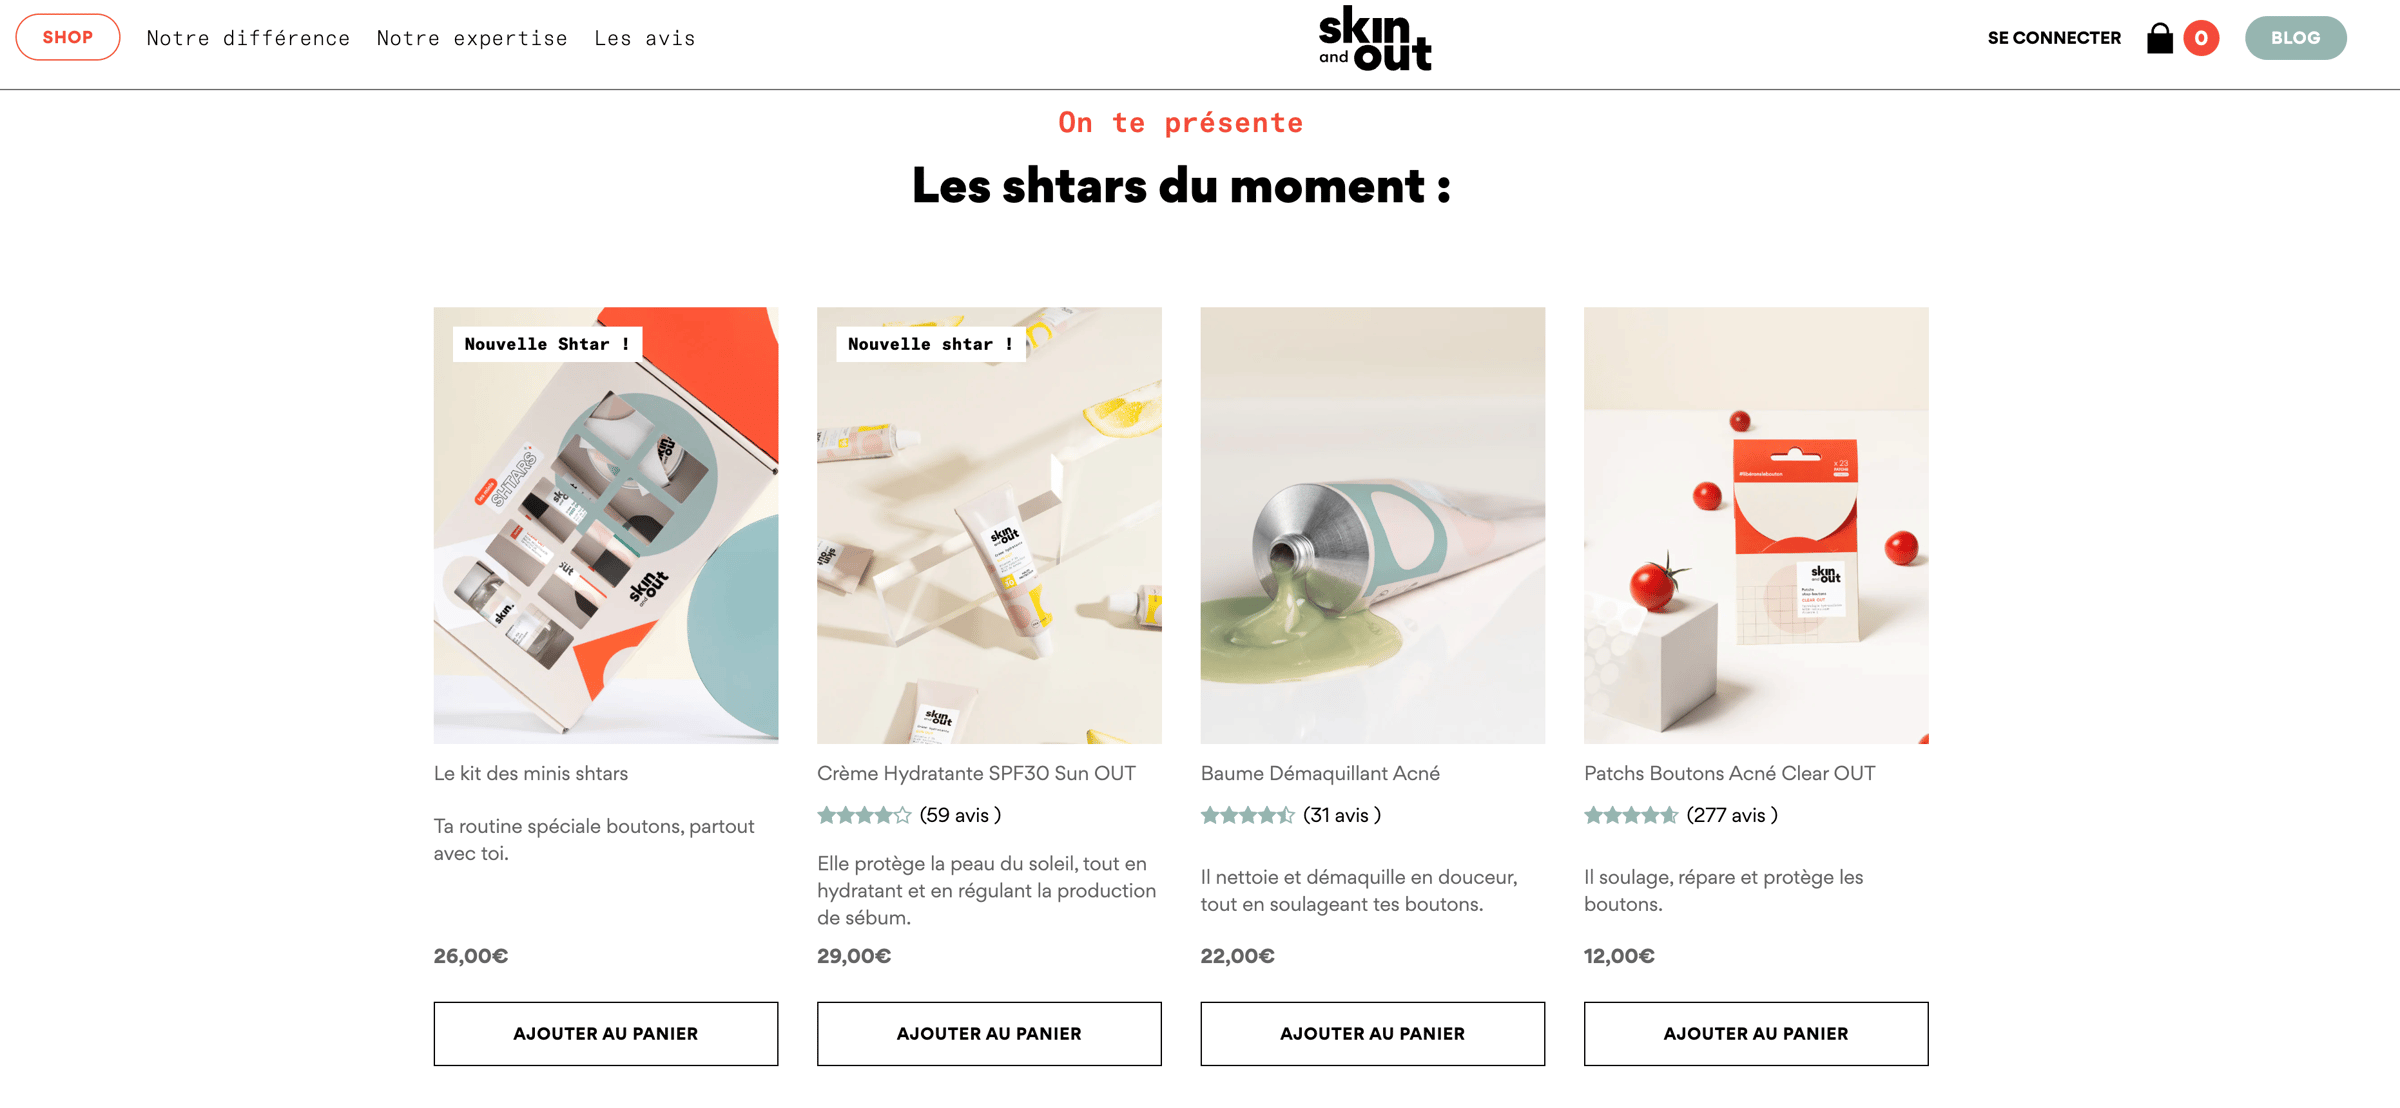
Task: Open Notre expertise menu item
Action: coord(472,38)
